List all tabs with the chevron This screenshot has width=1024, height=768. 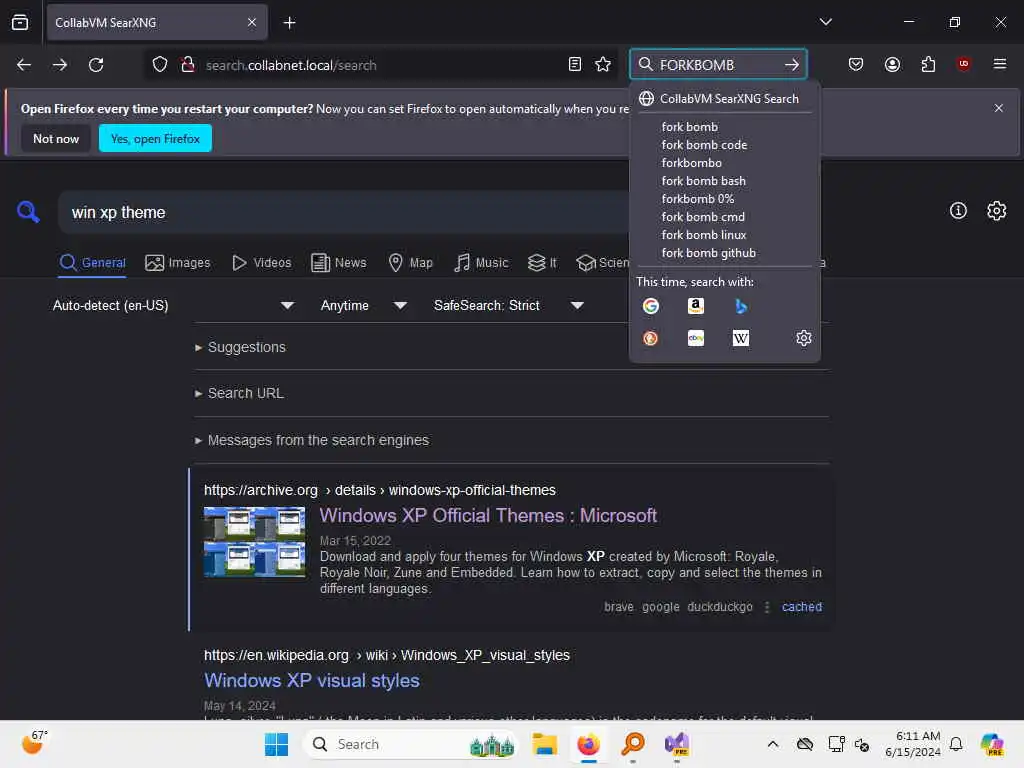[x=825, y=22]
